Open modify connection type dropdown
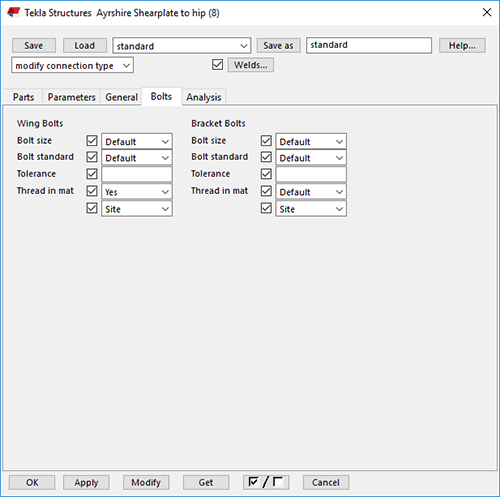This screenshot has width=500, height=497. (72, 65)
